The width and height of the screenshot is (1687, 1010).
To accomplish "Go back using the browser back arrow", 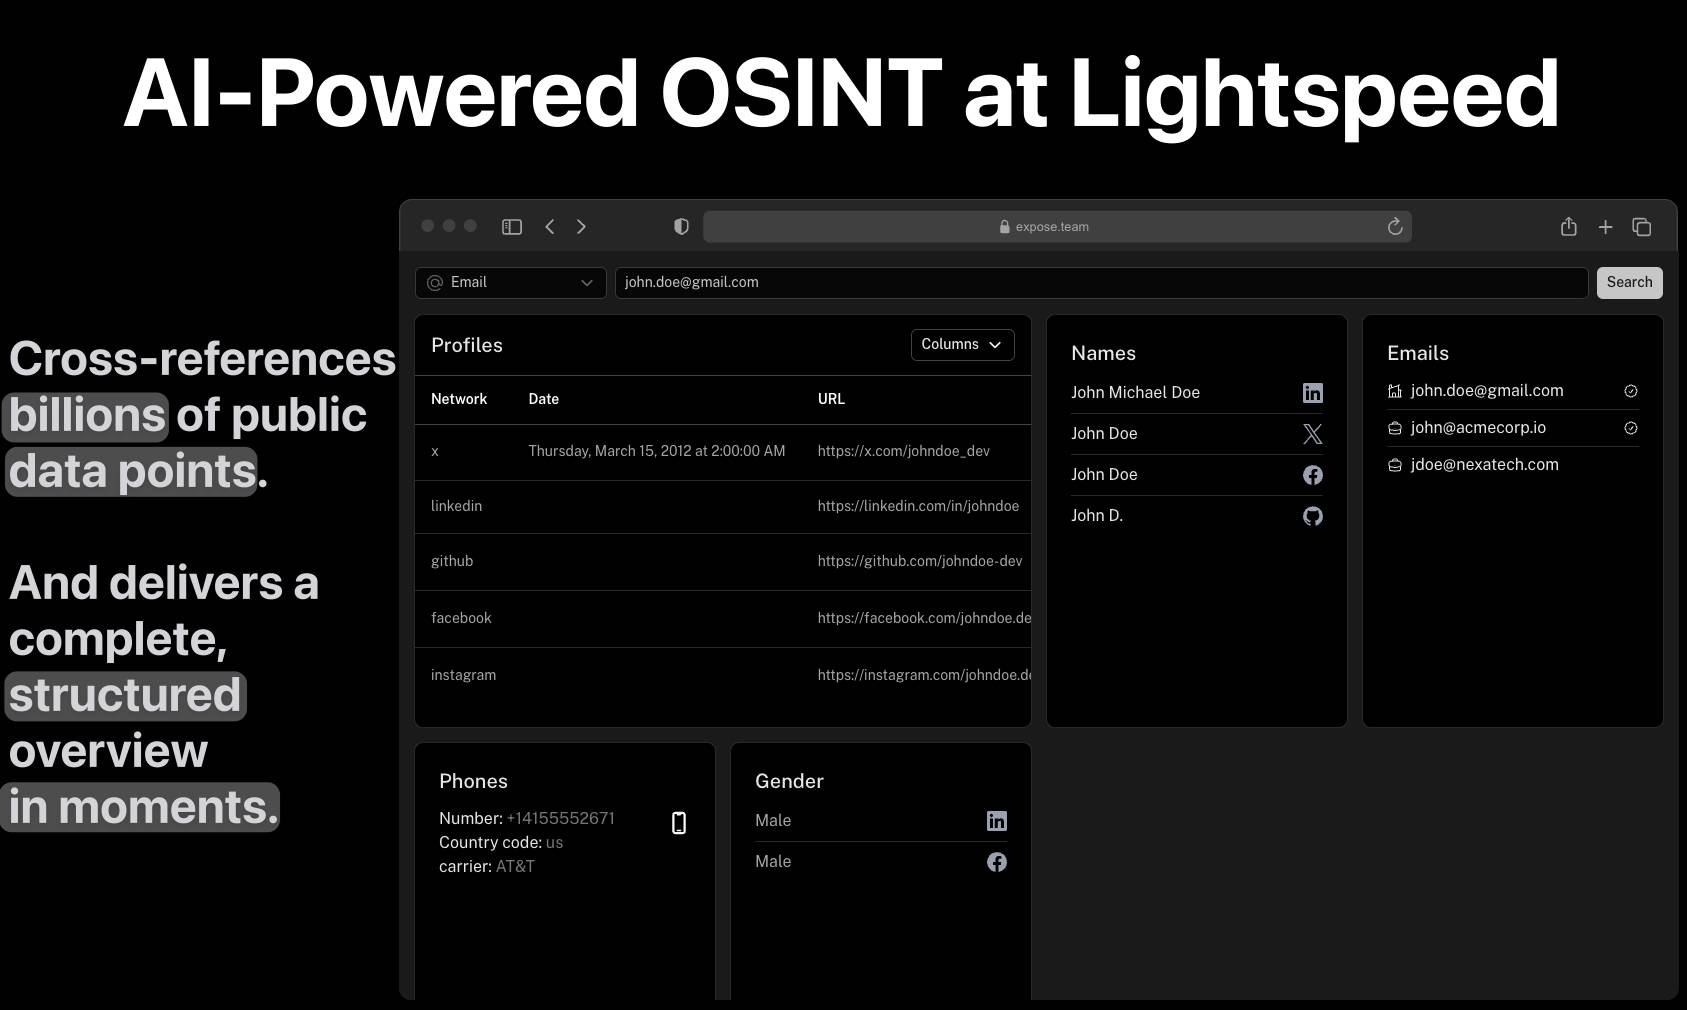I will pyautogui.click(x=550, y=227).
